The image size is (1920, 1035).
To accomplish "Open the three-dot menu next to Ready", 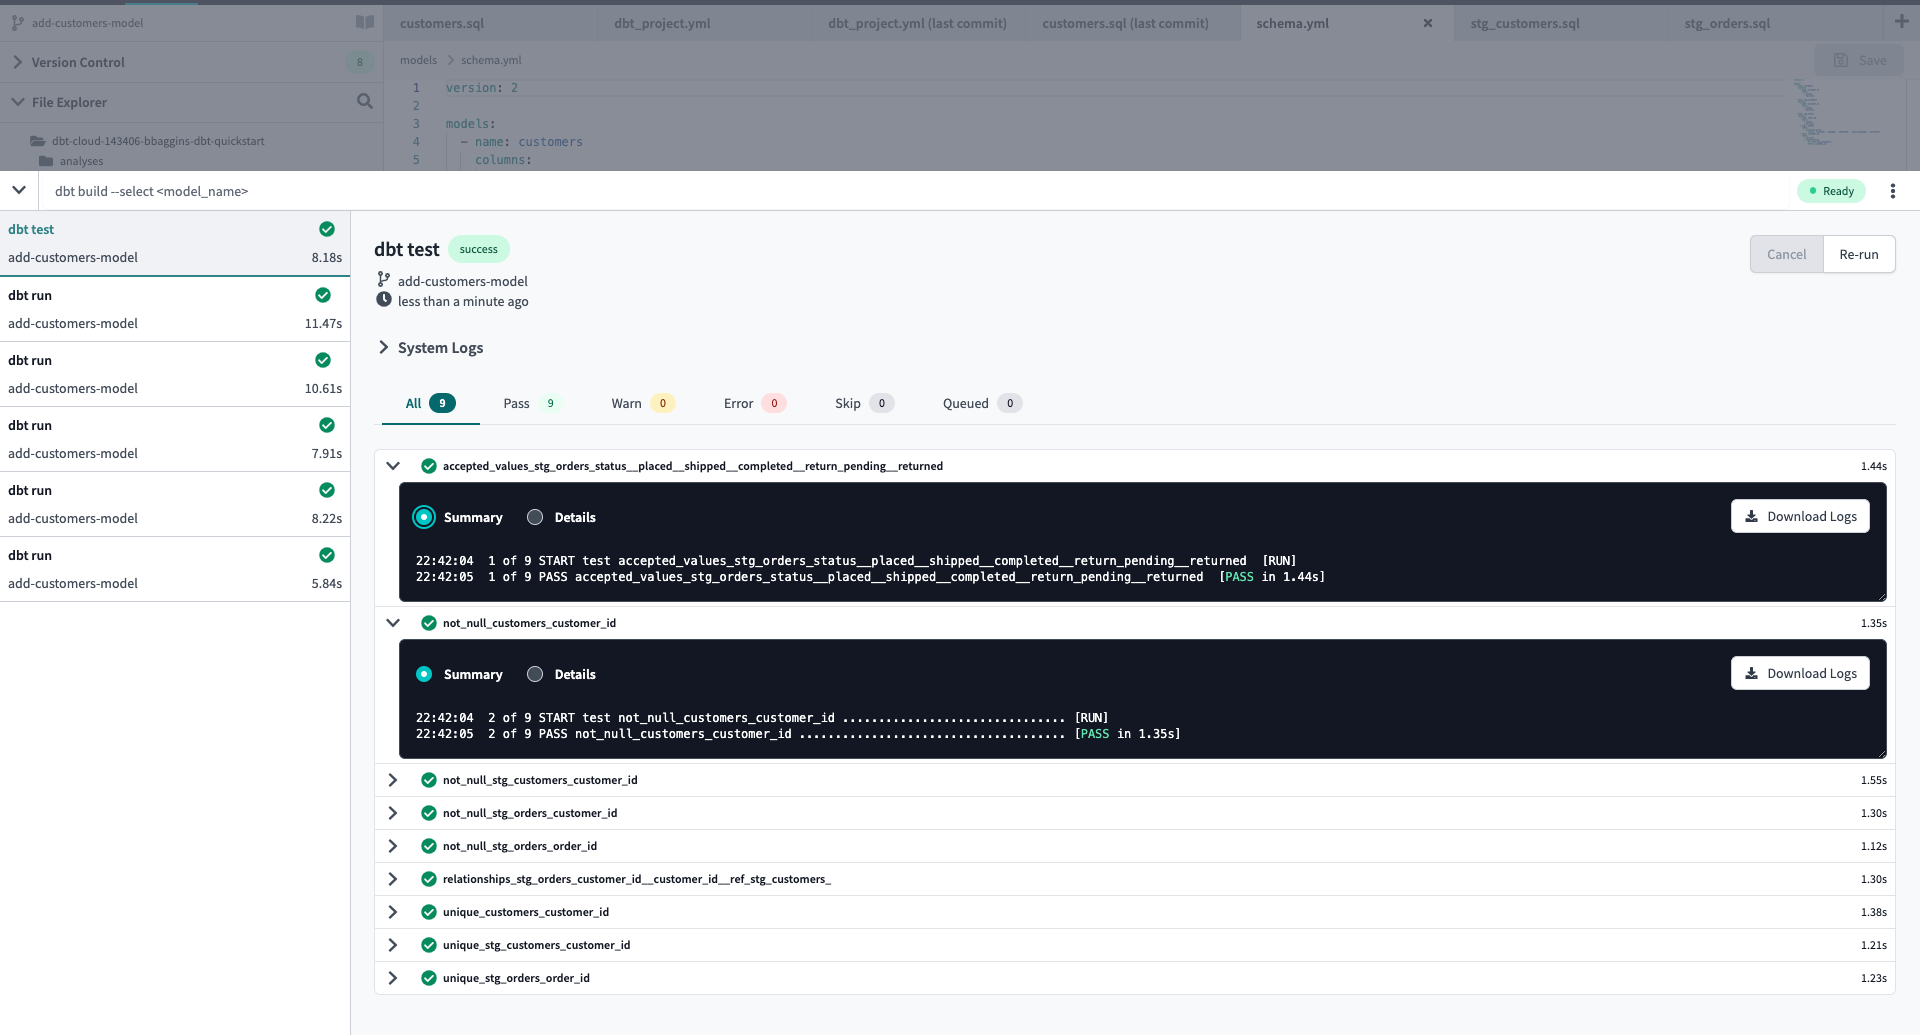I will [1892, 191].
